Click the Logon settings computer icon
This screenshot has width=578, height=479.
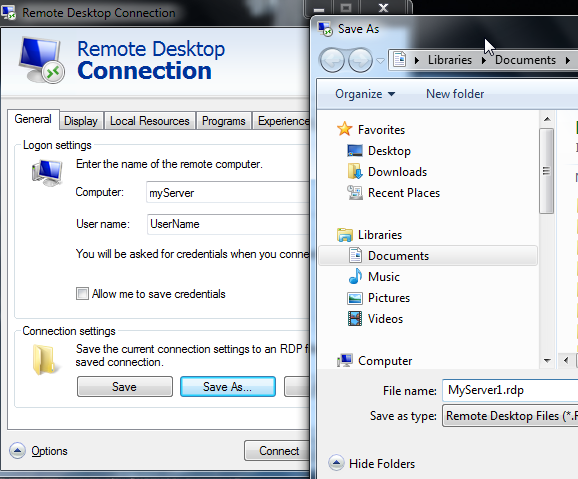point(47,173)
